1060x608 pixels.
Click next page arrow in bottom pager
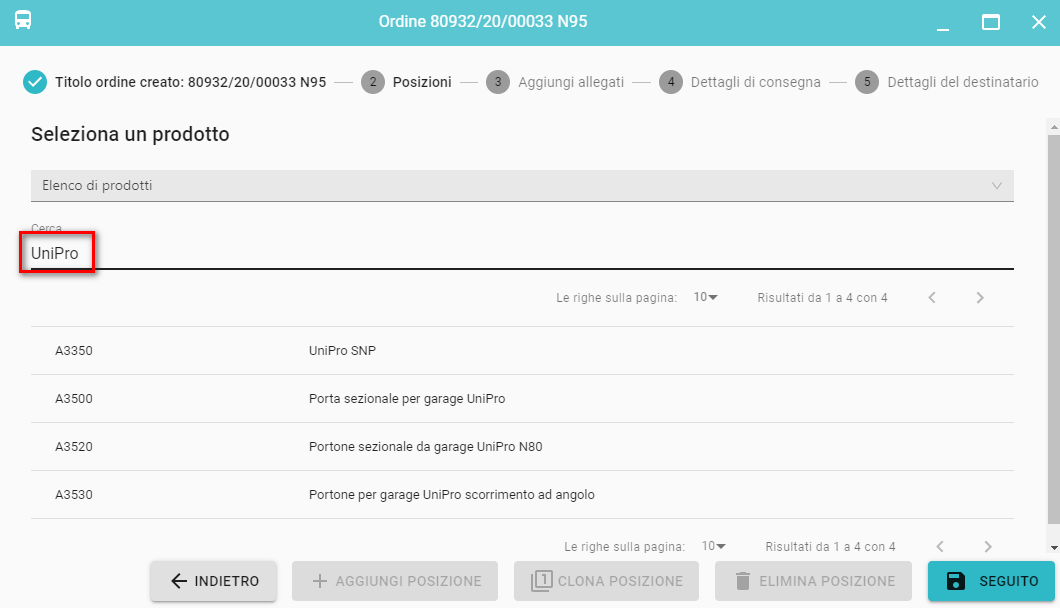point(988,547)
